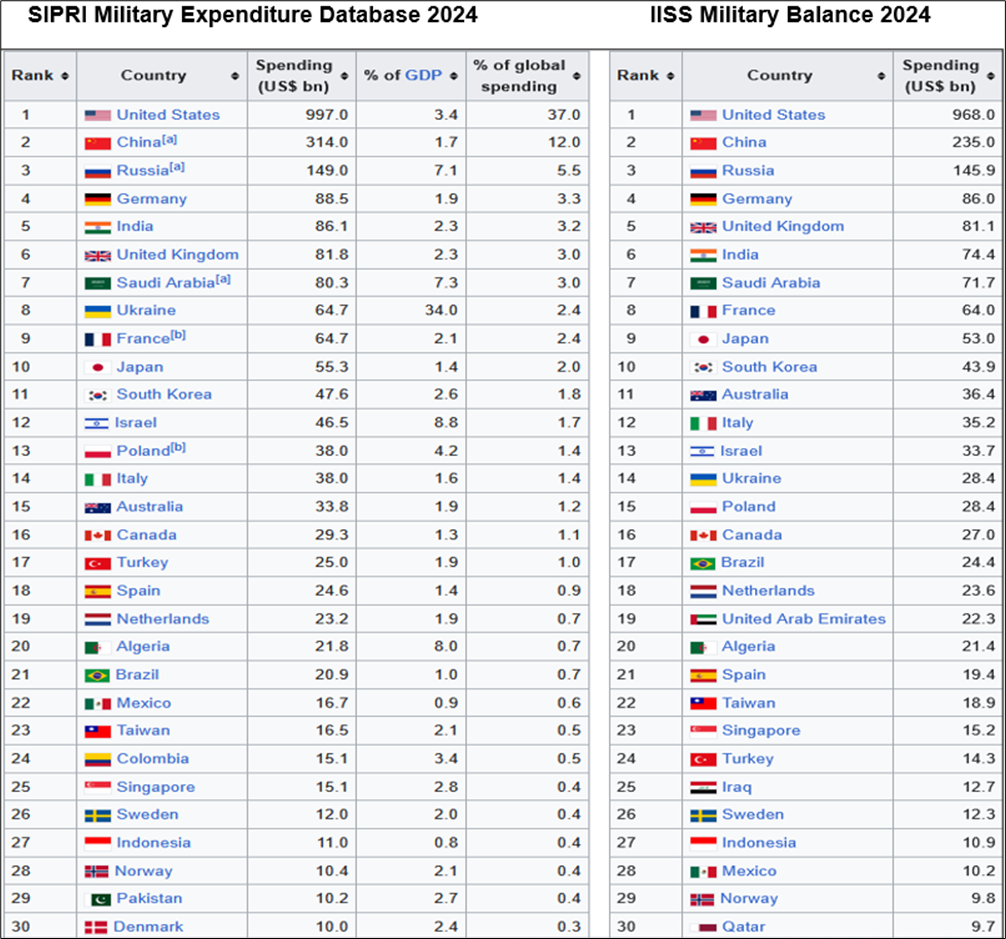Click the Brazil flag in IISS table
Viewport: 1006px width, 939px height.
pos(703,563)
